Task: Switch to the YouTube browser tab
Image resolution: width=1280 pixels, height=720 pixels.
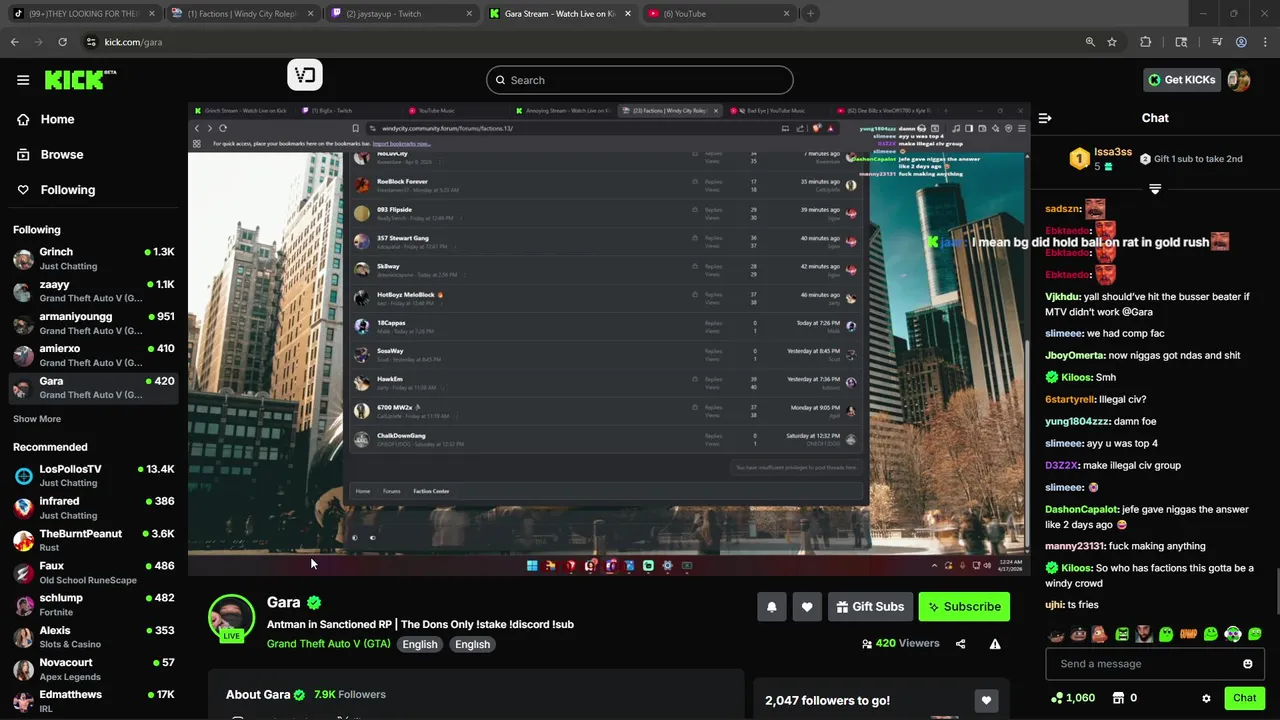Action: pyautogui.click(x=718, y=14)
